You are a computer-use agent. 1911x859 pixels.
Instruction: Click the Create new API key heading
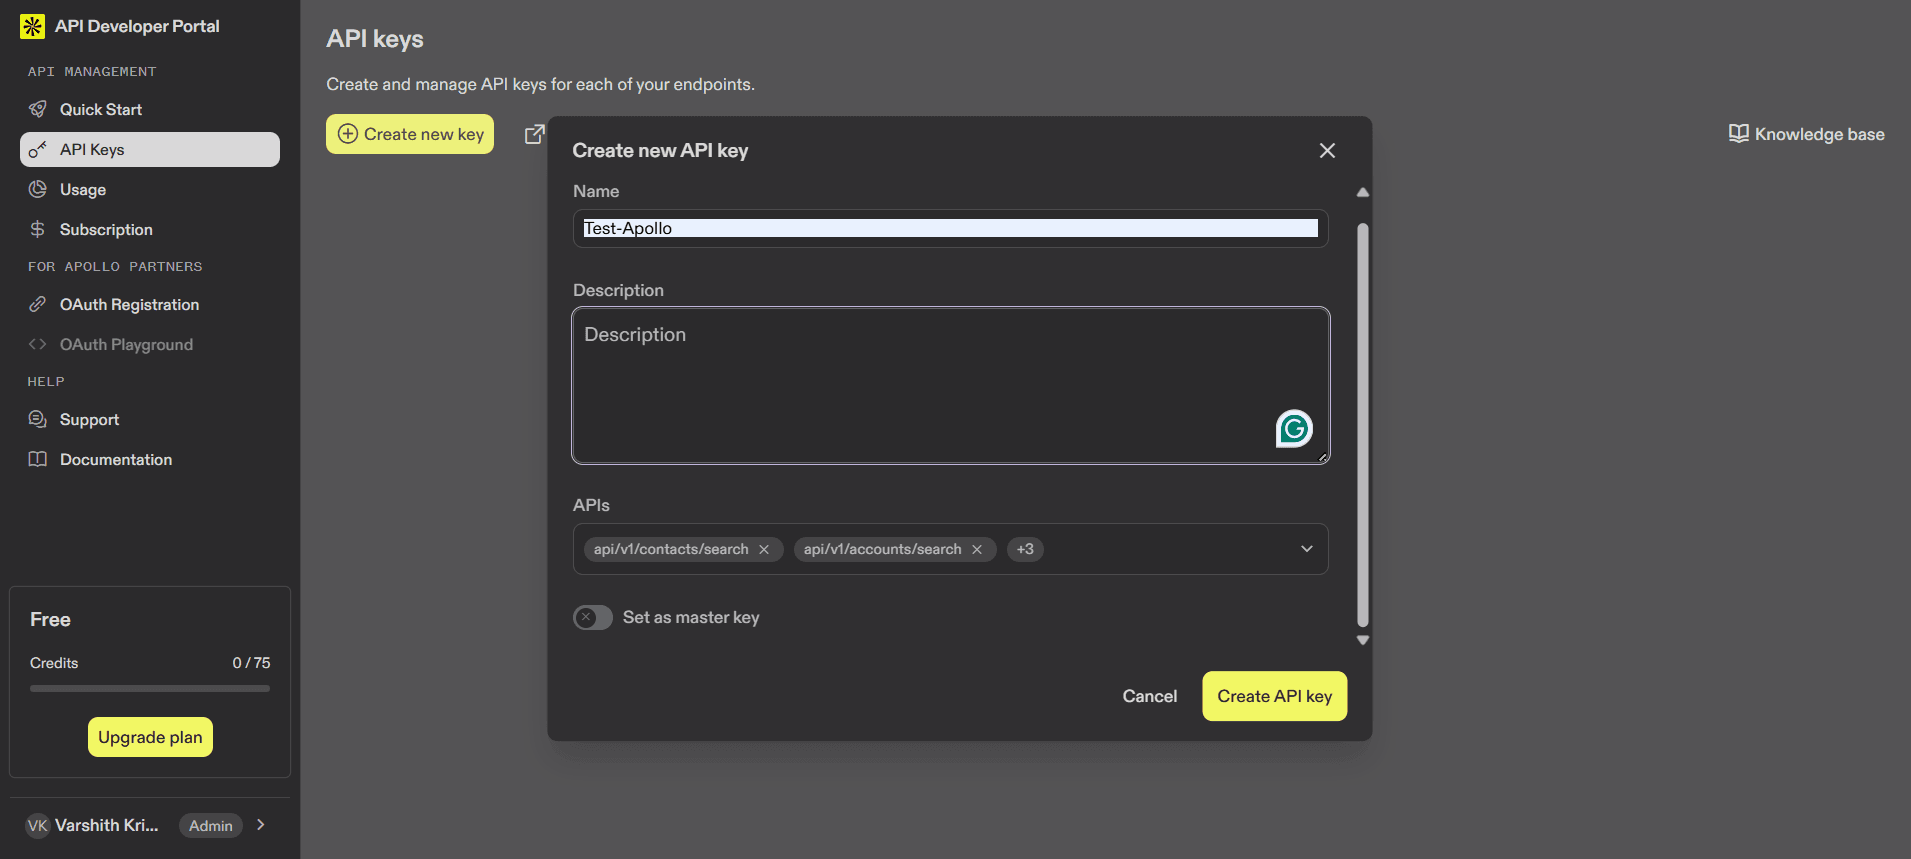pyautogui.click(x=660, y=150)
